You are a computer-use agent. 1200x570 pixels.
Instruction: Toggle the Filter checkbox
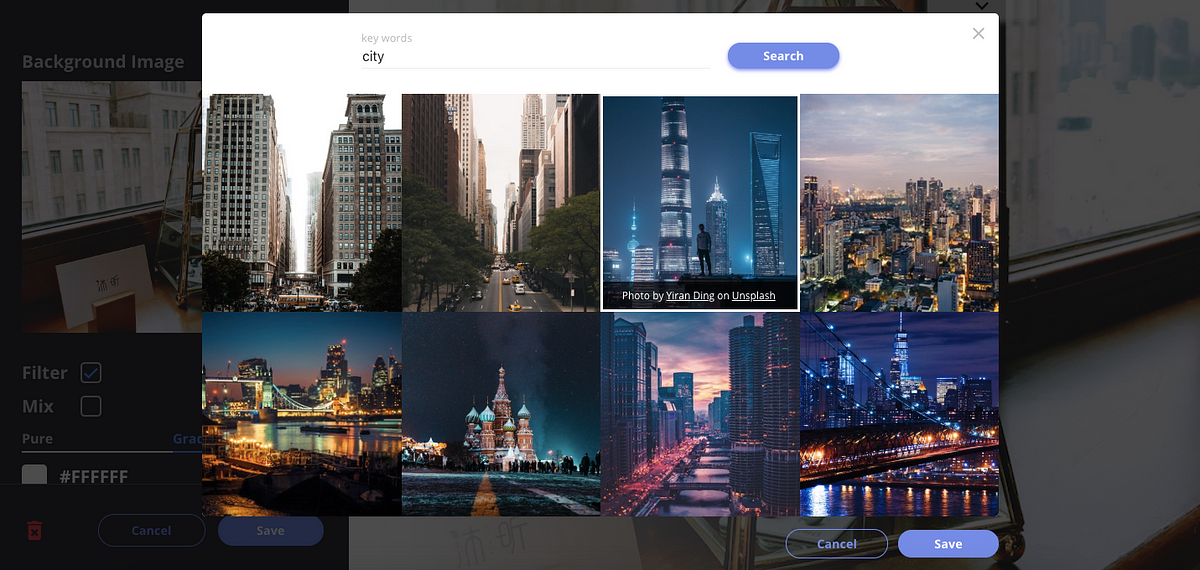pyautogui.click(x=91, y=373)
